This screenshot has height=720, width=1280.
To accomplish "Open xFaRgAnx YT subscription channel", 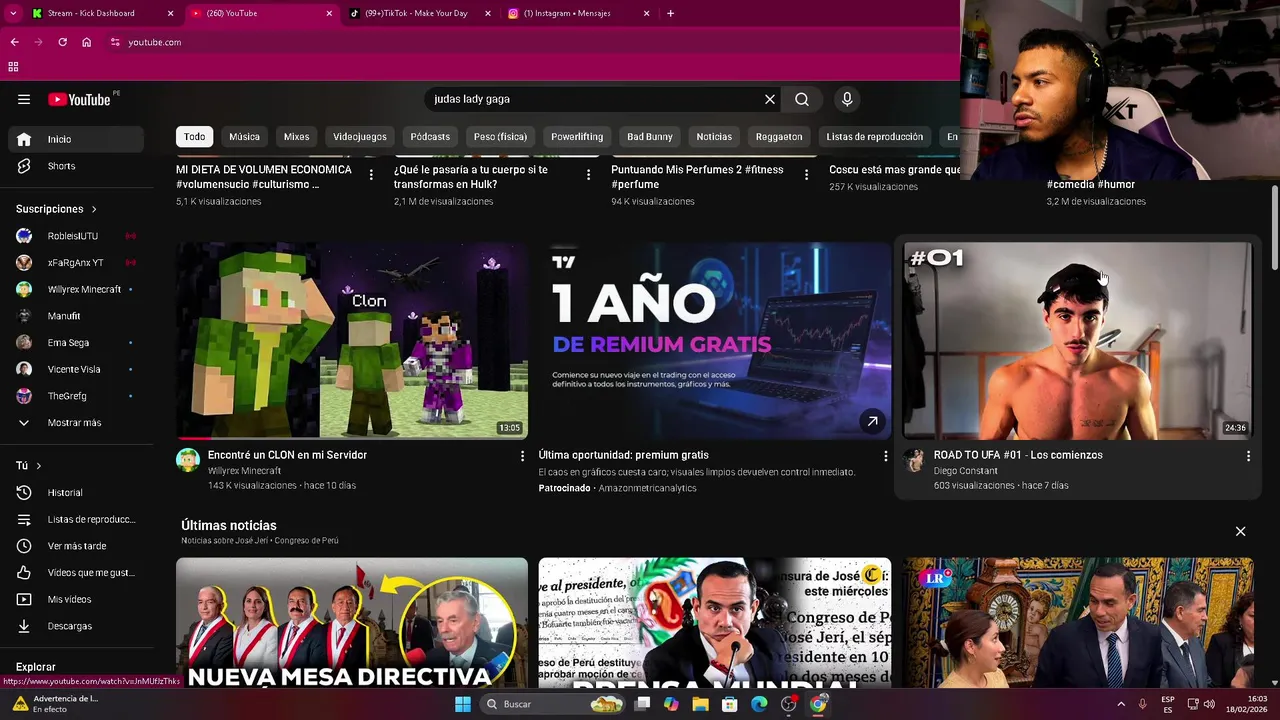I will (78, 262).
